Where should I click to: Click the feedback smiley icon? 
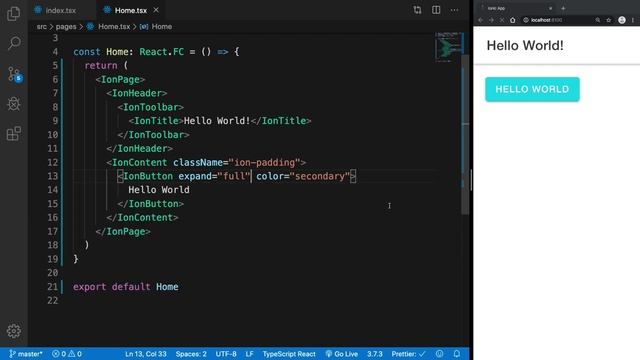pos(439,354)
